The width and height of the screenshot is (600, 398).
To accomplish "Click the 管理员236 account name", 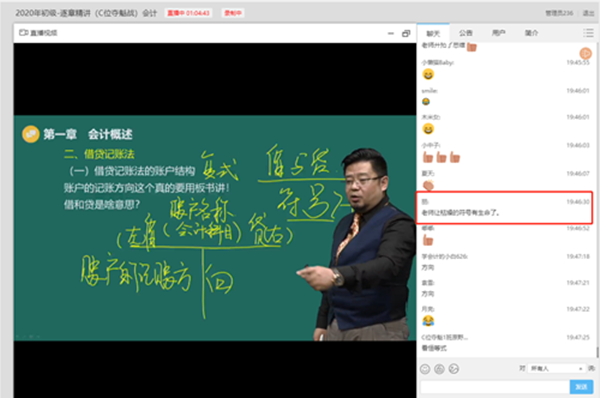I will 559,13.
